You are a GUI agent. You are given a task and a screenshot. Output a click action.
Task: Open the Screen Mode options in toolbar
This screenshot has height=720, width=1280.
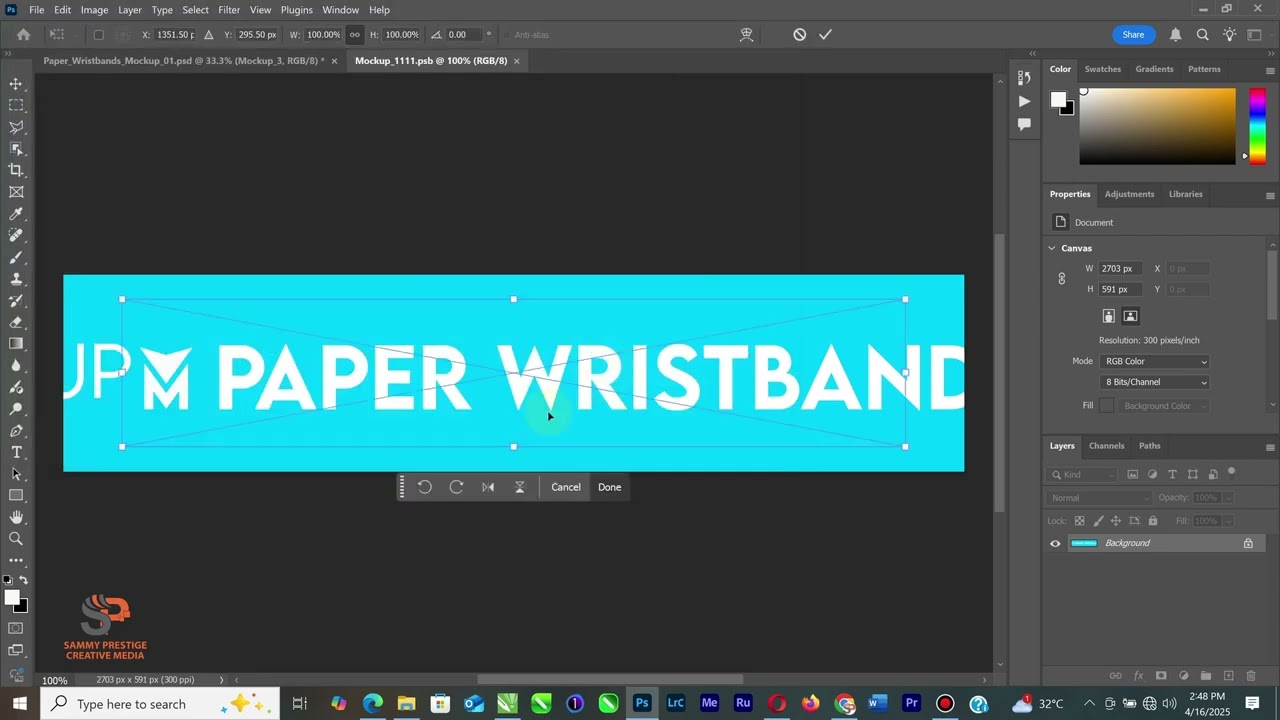click(x=16, y=650)
